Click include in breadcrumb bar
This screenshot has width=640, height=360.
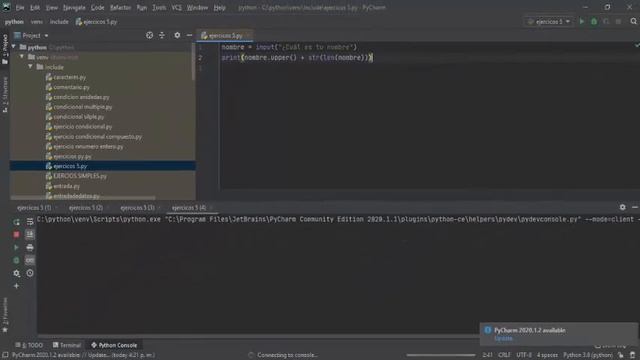tap(59, 22)
